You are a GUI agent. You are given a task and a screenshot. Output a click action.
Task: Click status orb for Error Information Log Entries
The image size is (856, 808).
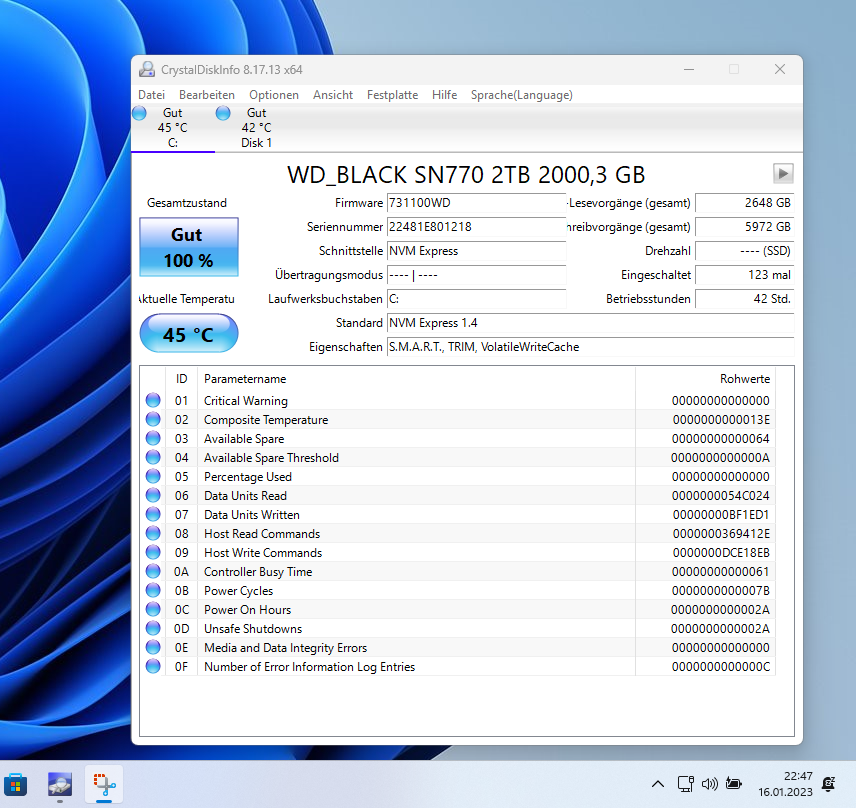click(x=153, y=667)
